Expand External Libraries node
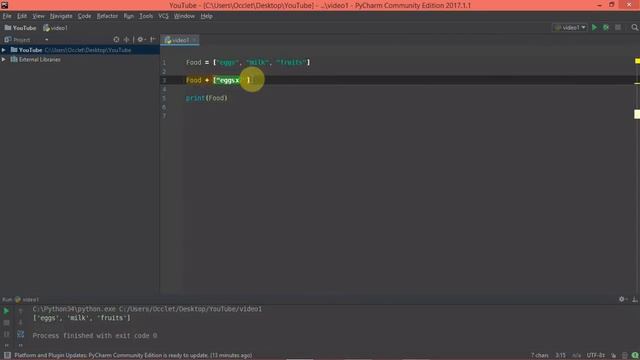 pyautogui.click(x=4, y=60)
